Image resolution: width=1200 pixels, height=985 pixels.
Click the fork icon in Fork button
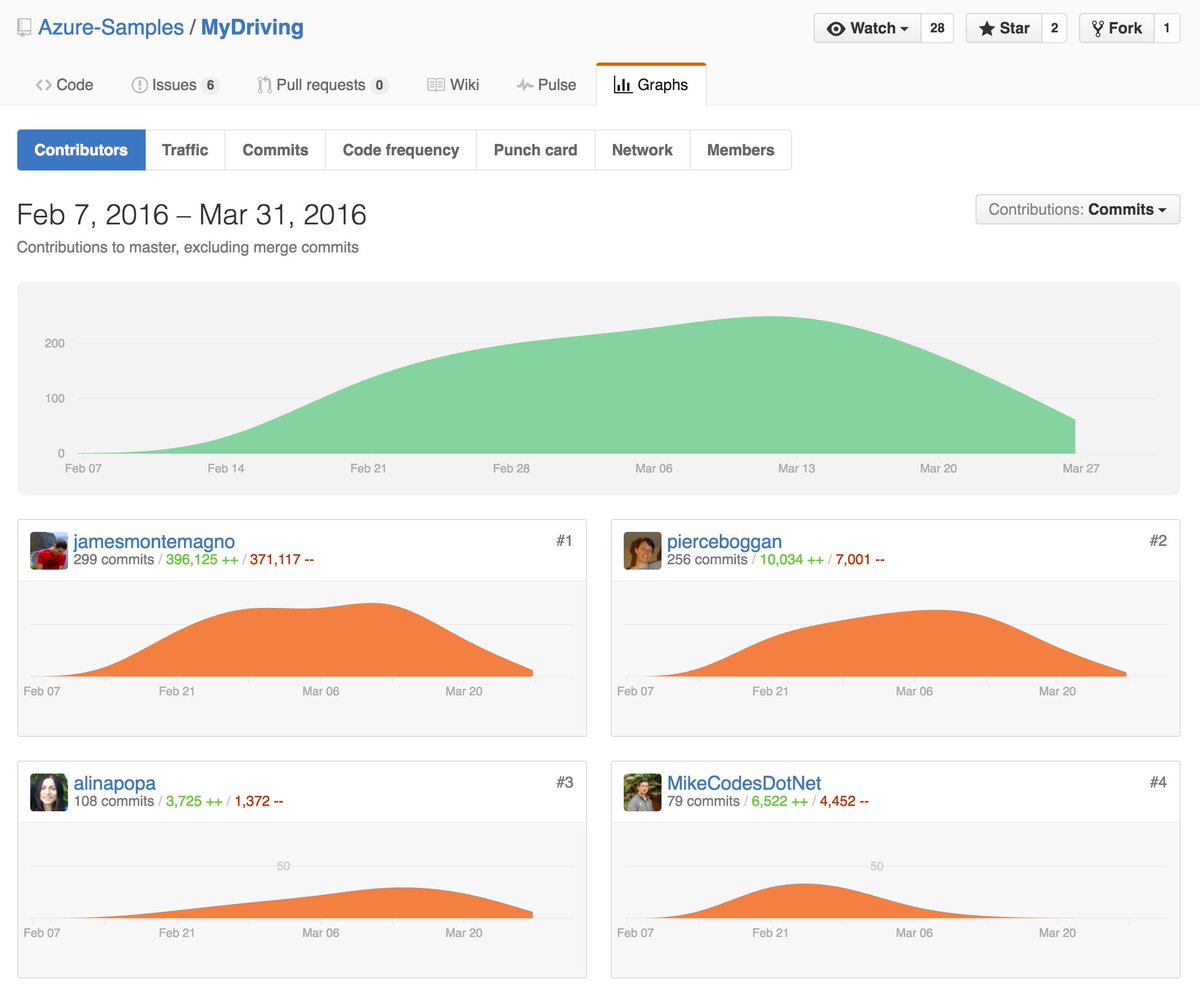coord(1097,28)
